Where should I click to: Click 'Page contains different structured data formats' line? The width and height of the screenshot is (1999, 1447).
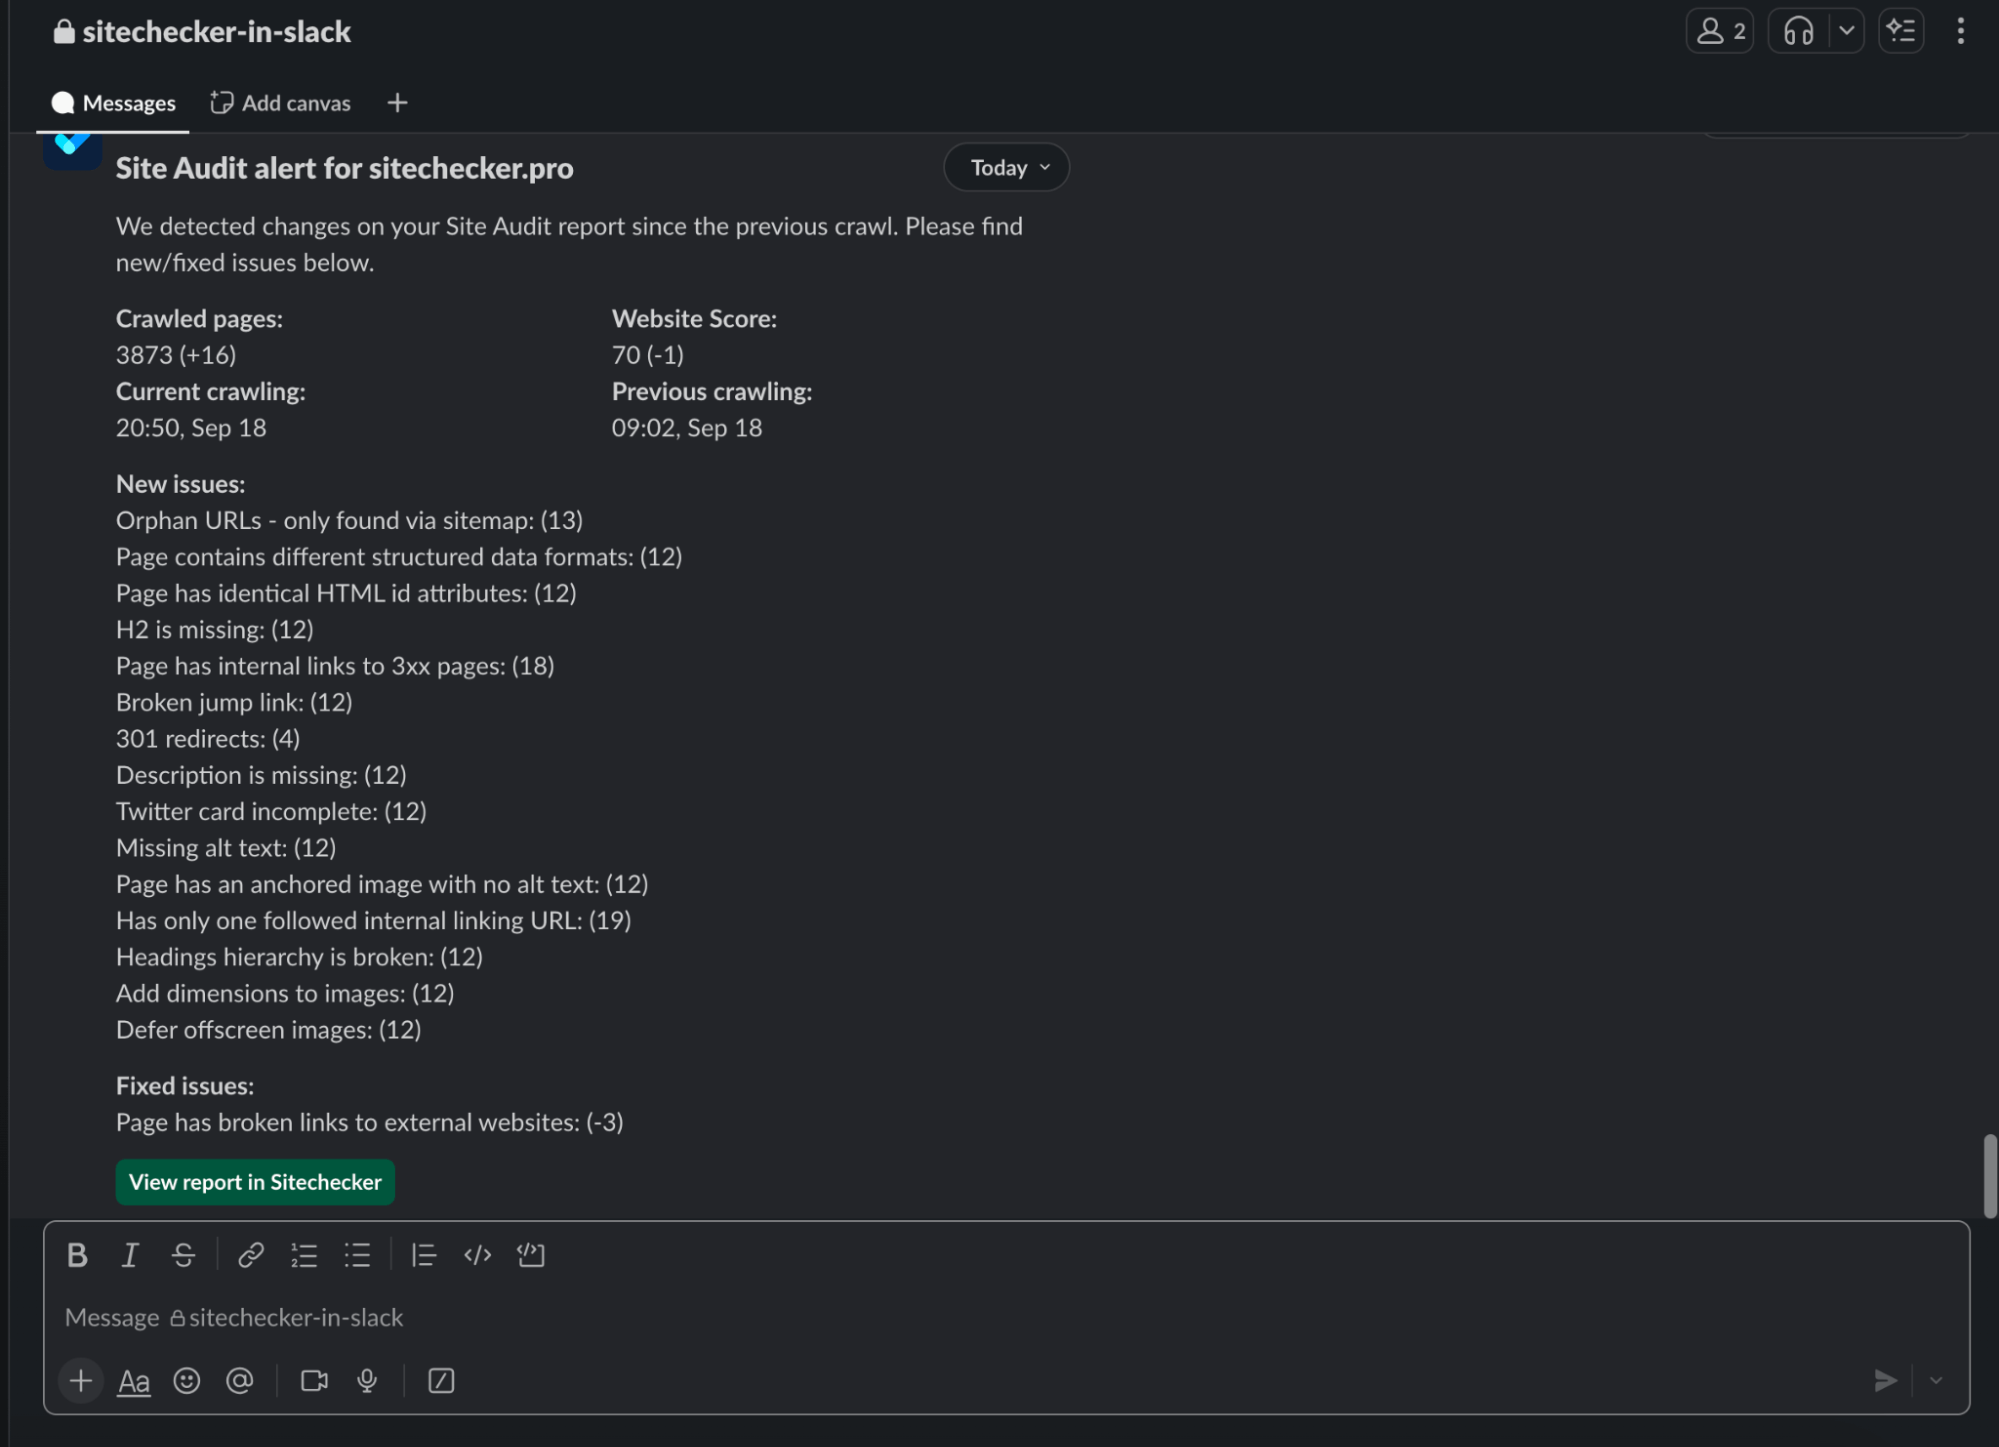(x=399, y=557)
